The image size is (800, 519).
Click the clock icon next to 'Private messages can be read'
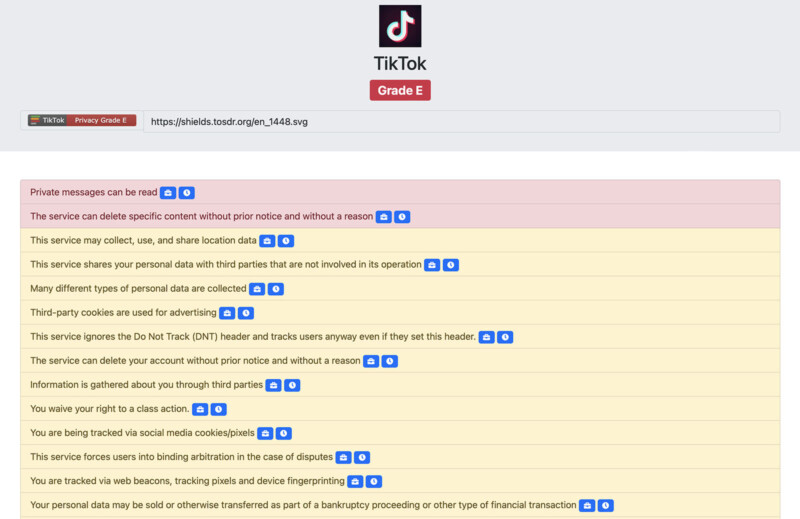[187, 193]
